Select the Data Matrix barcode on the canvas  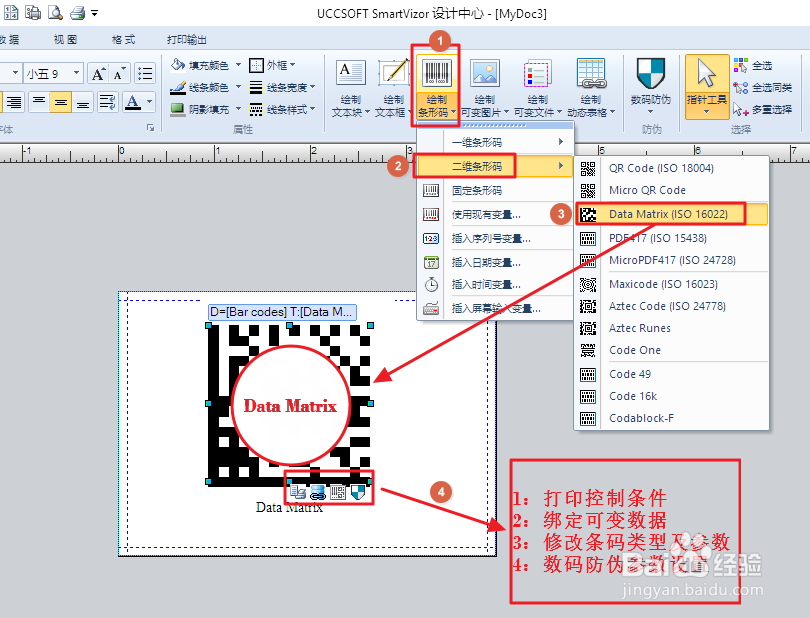point(290,400)
